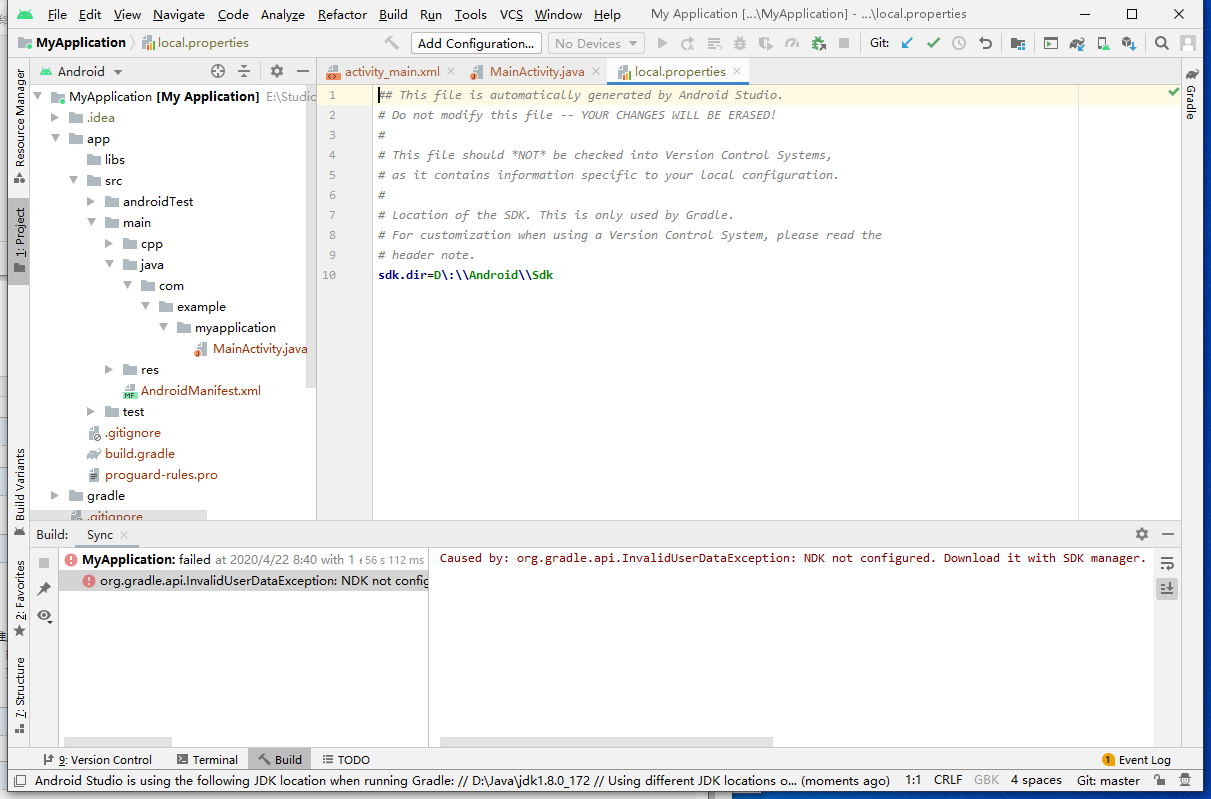This screenshot has width=1211, height=799.
Task: Hide the Build tool window
Action: click(x=1168, y=534)
